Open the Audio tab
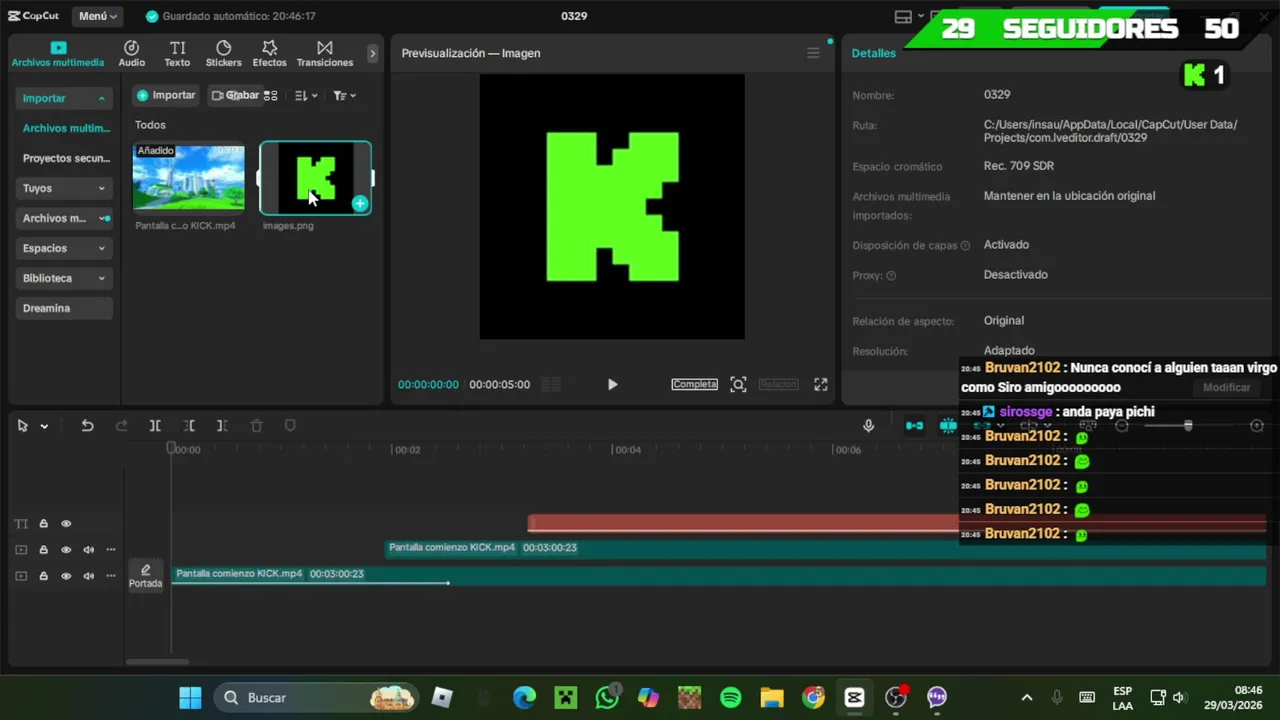 (x=131, y=54)
